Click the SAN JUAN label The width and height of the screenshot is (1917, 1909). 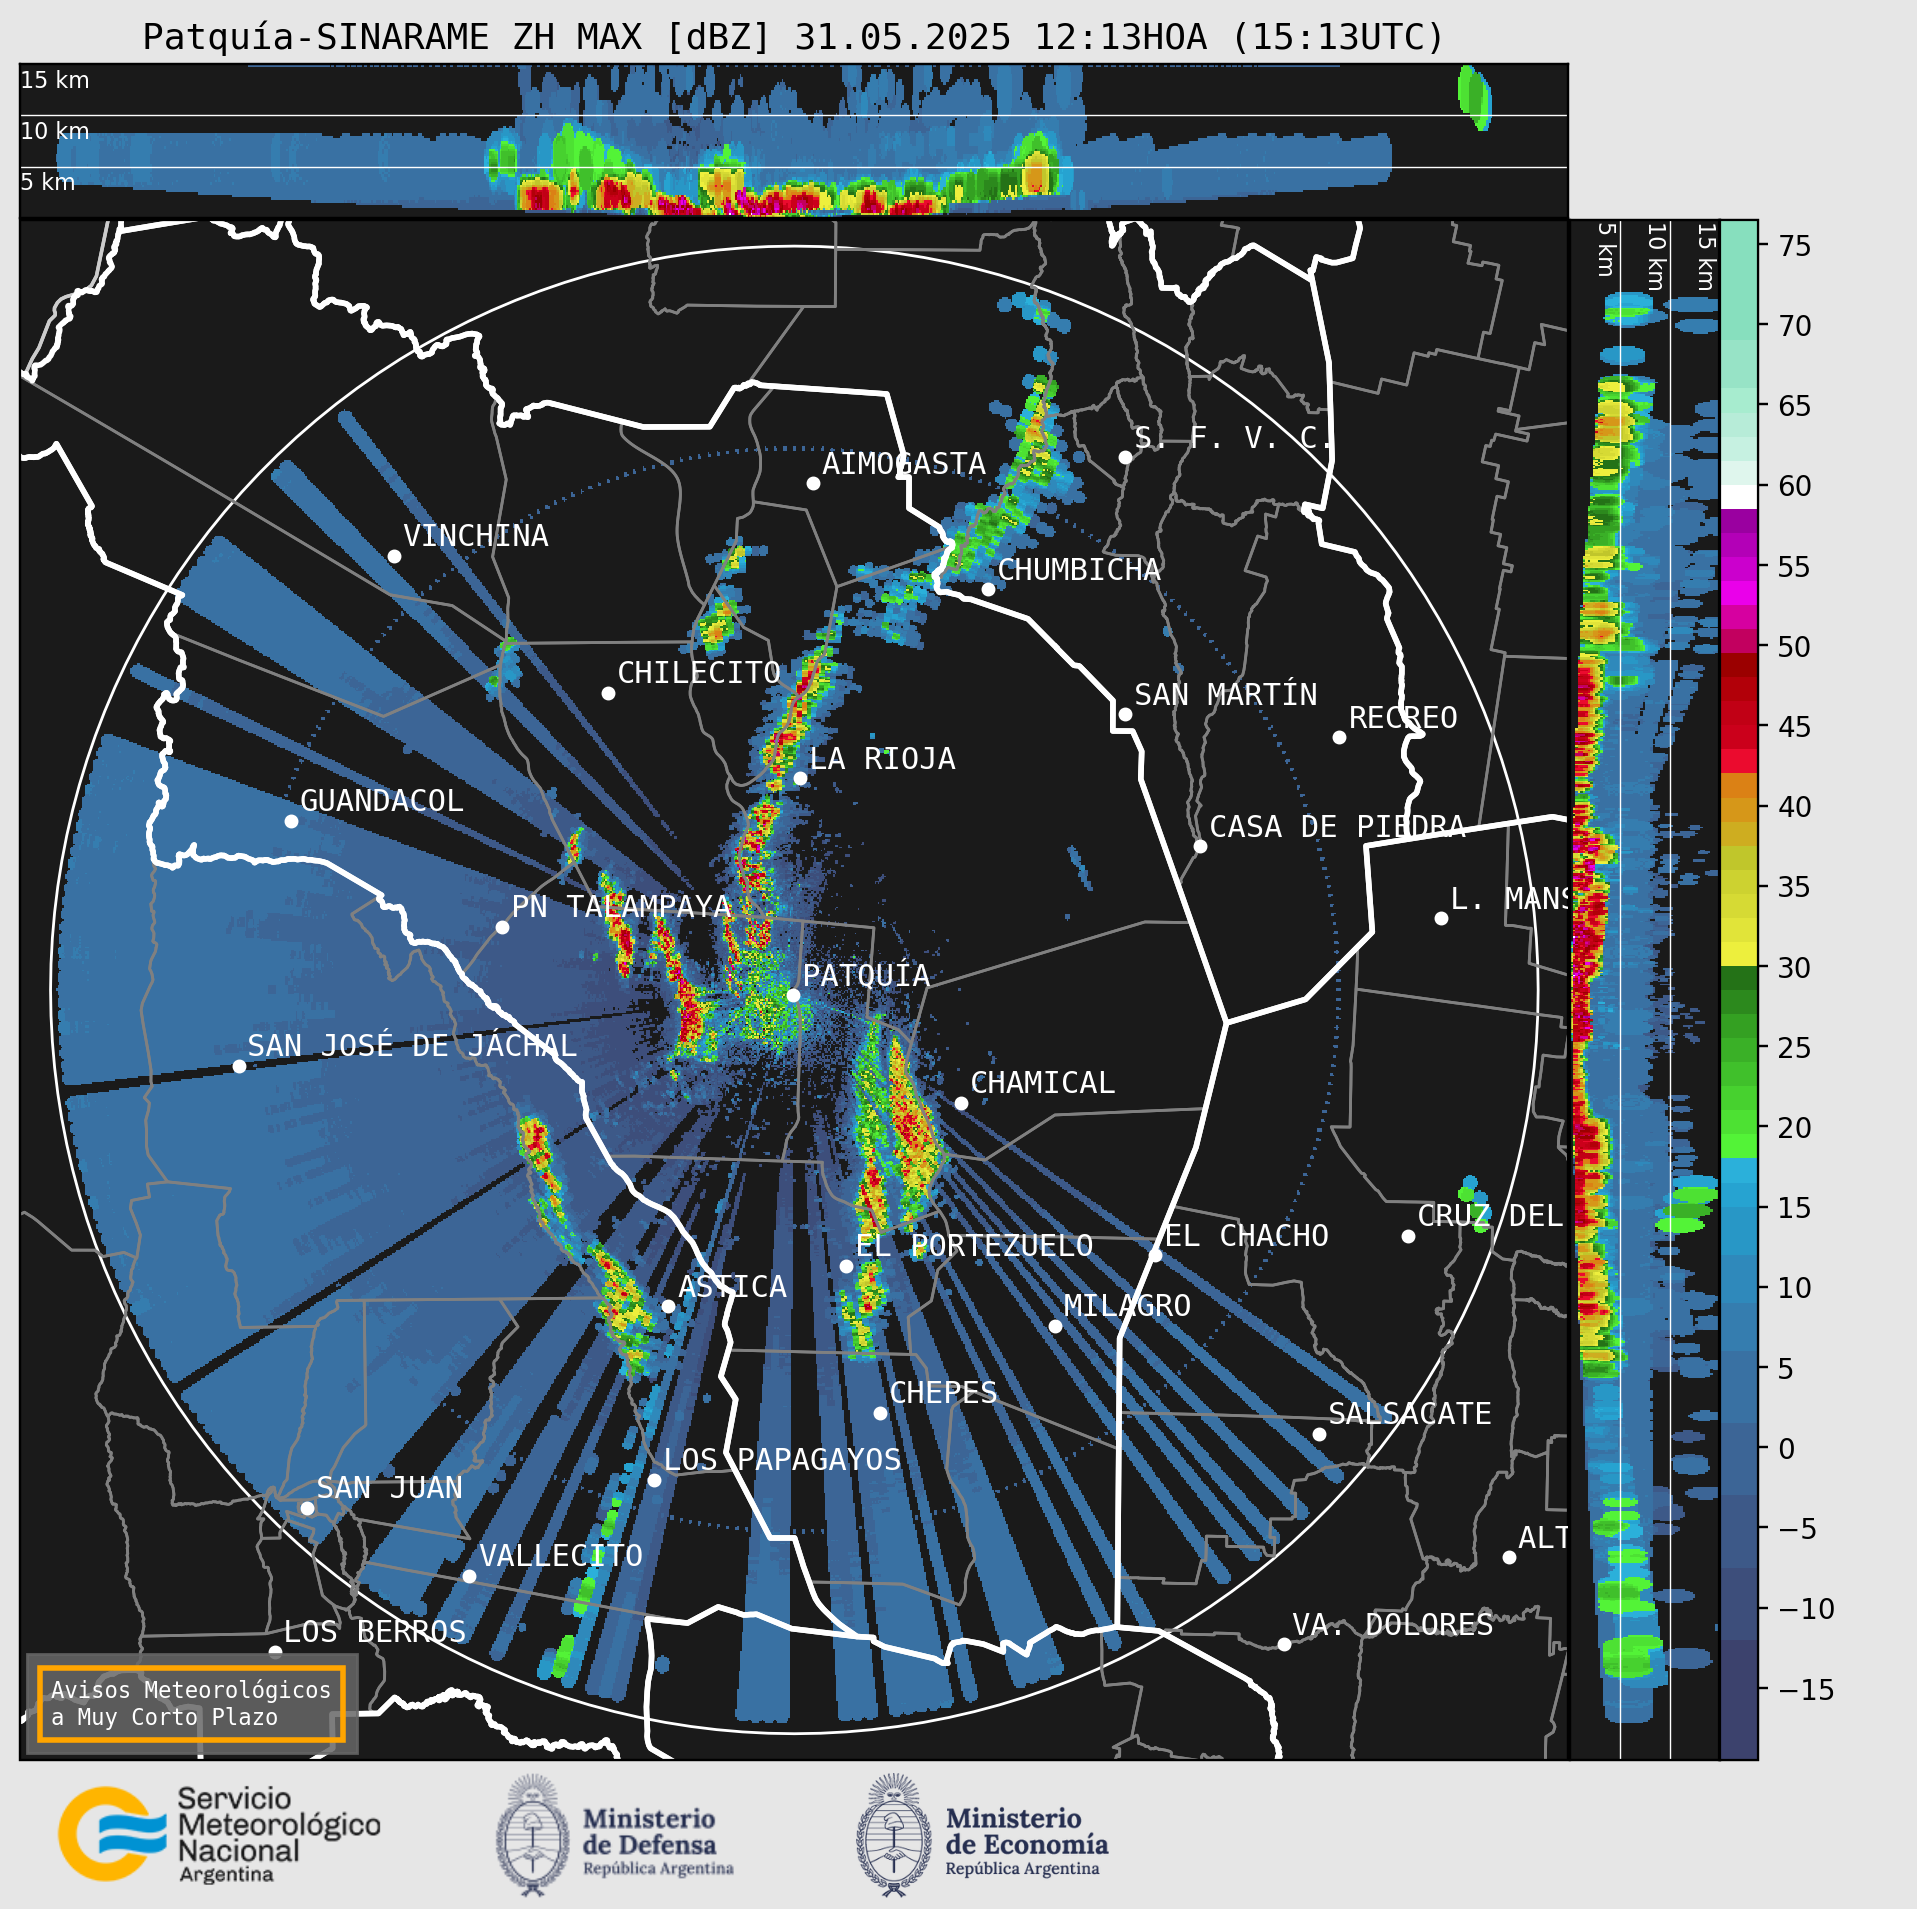(390, 1488)
